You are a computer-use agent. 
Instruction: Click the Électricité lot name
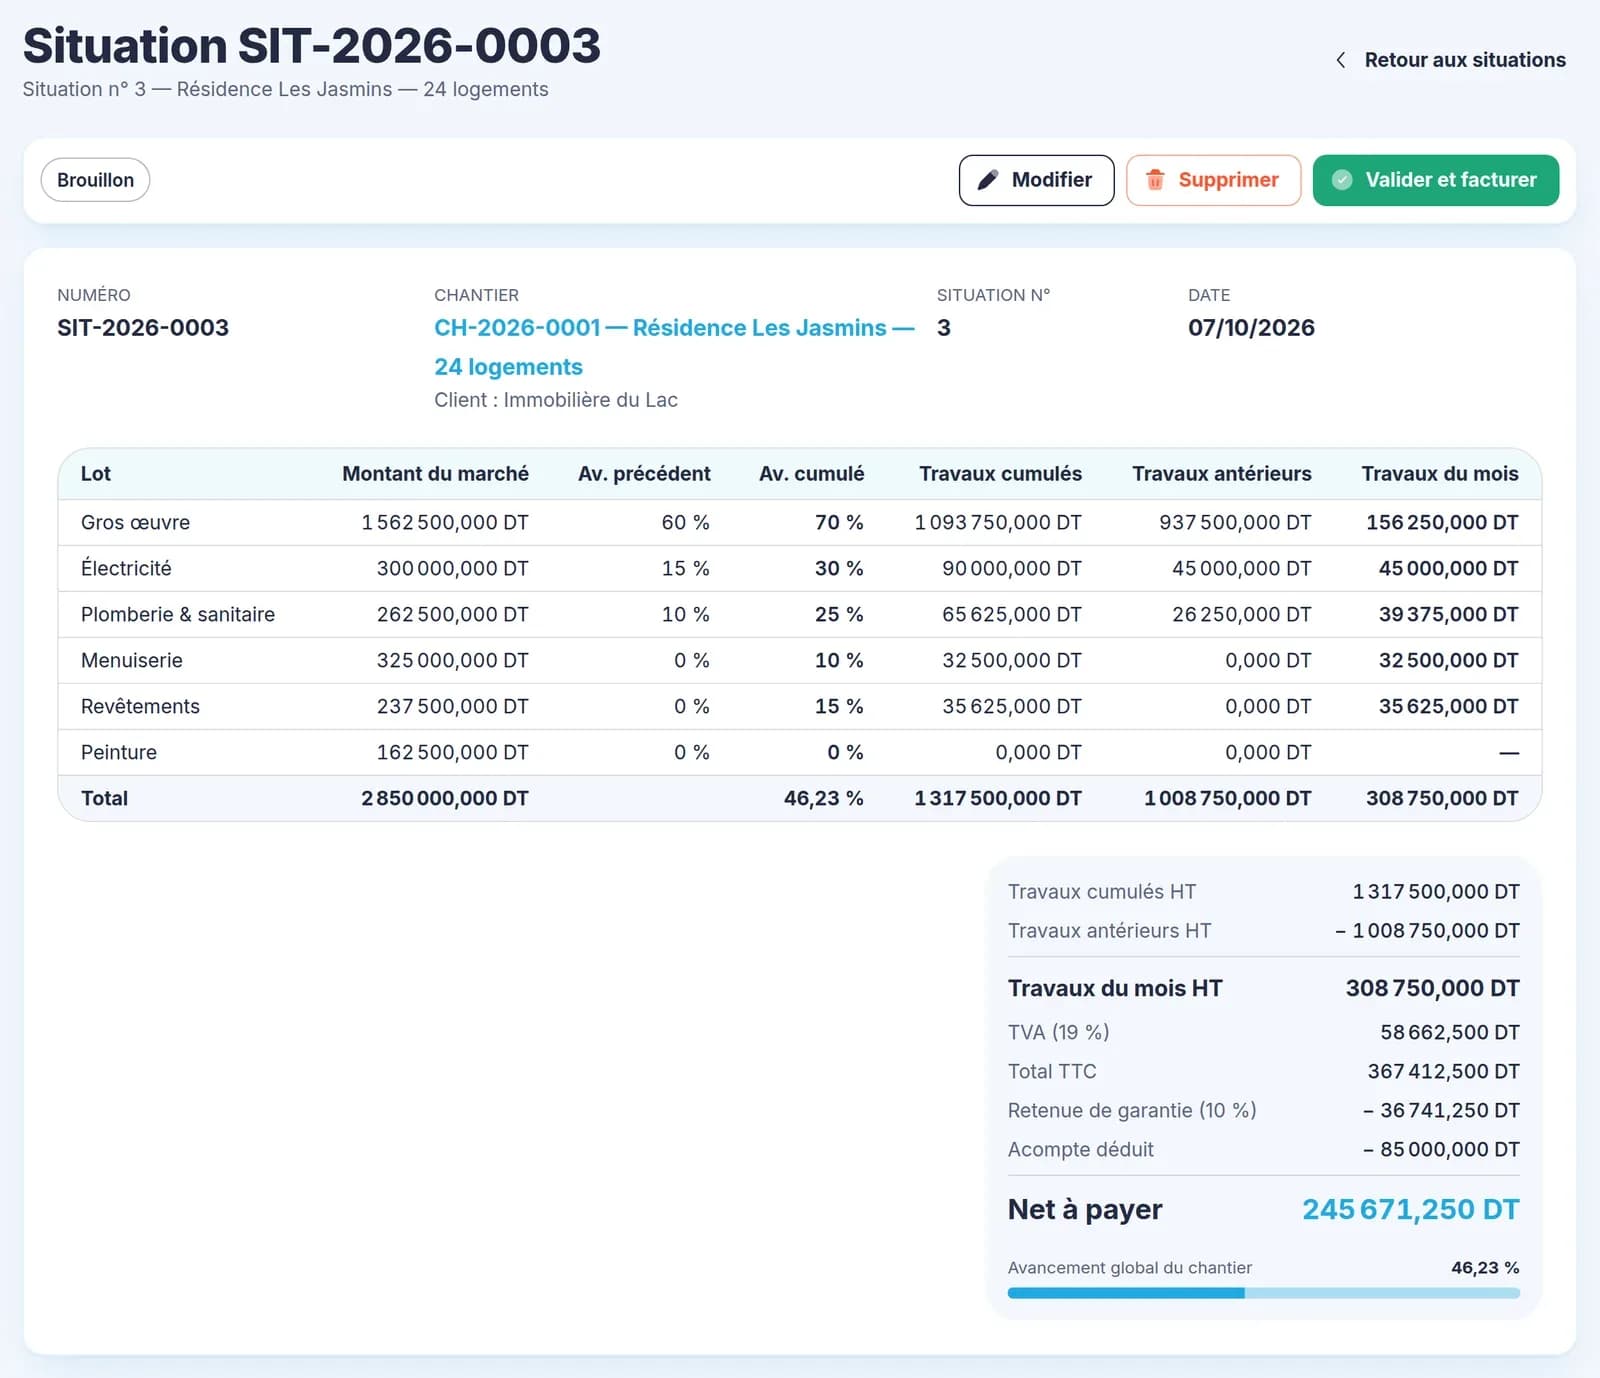[126, 568]
